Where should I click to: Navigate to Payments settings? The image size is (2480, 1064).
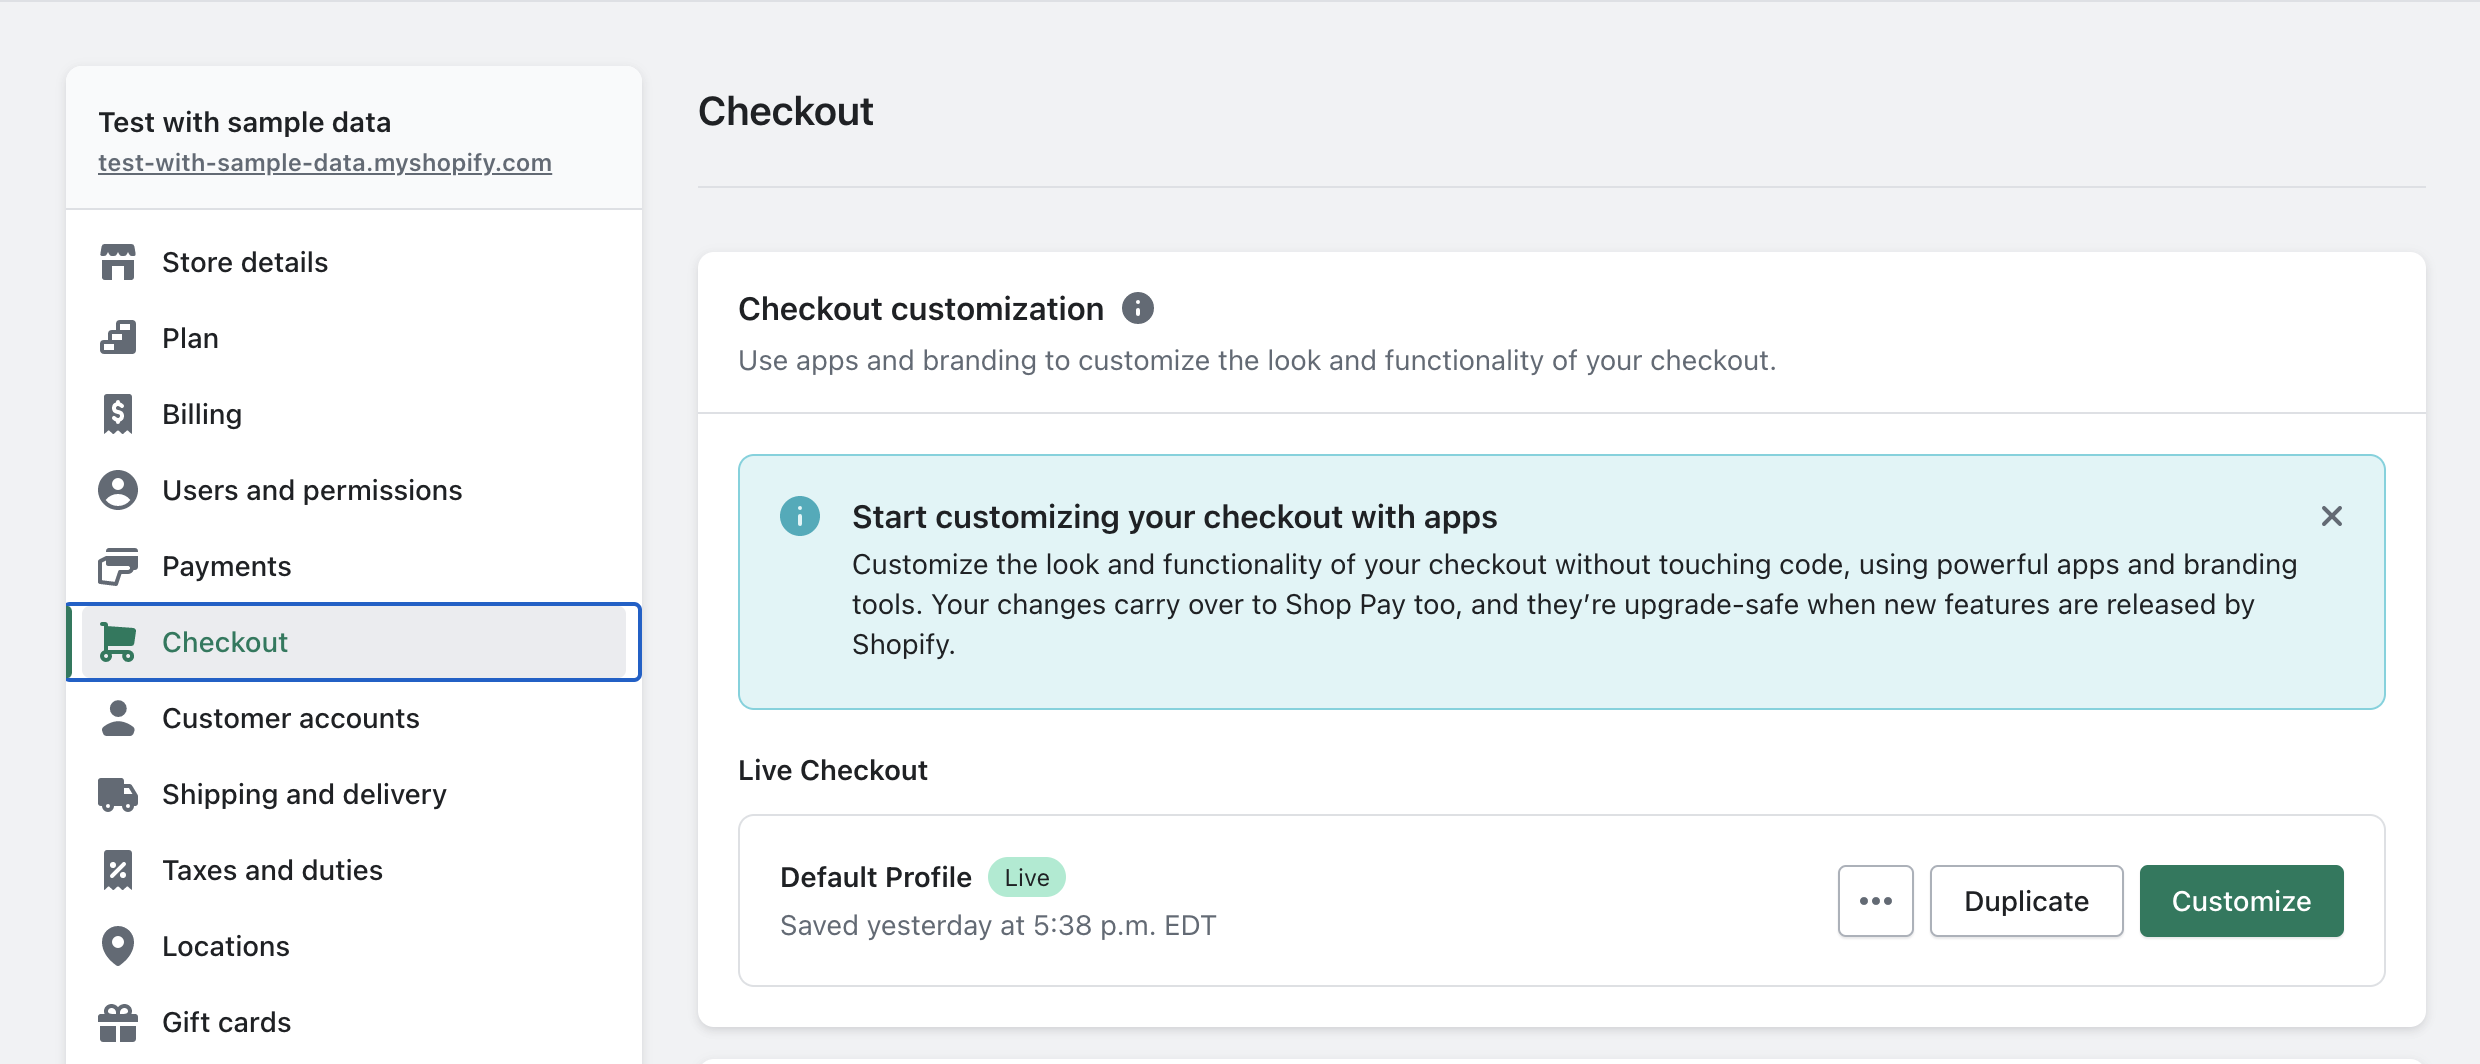pos(354,566)
